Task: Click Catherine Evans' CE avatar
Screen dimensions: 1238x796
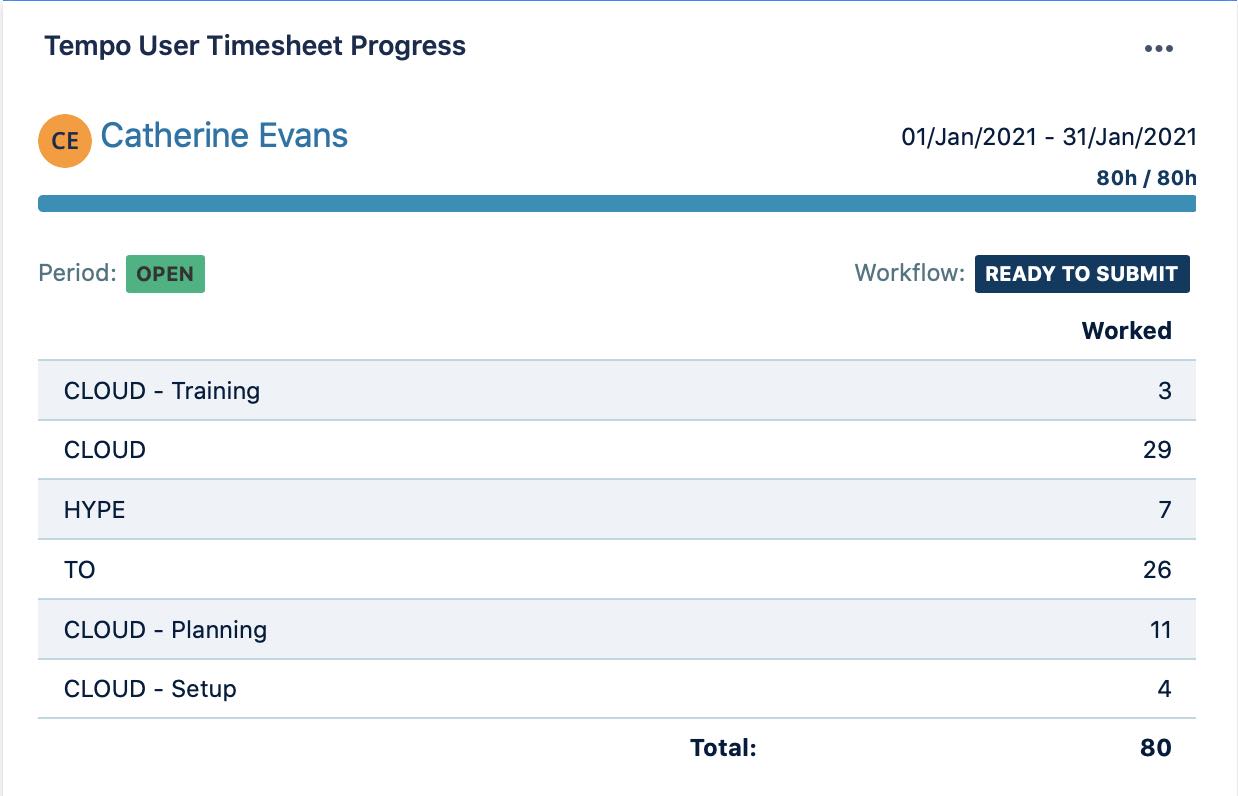Action: pyautogui.click(x=64, y=140)
